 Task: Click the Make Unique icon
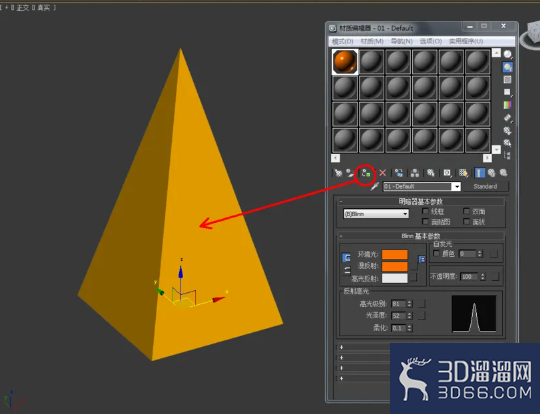pos(415,173)
